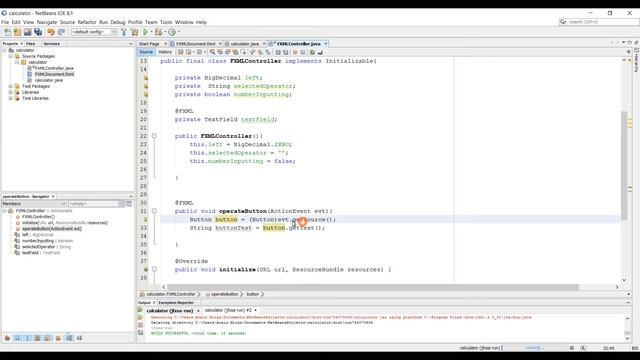
Task: Collapse the code fold at line 22
Action: 154,136
